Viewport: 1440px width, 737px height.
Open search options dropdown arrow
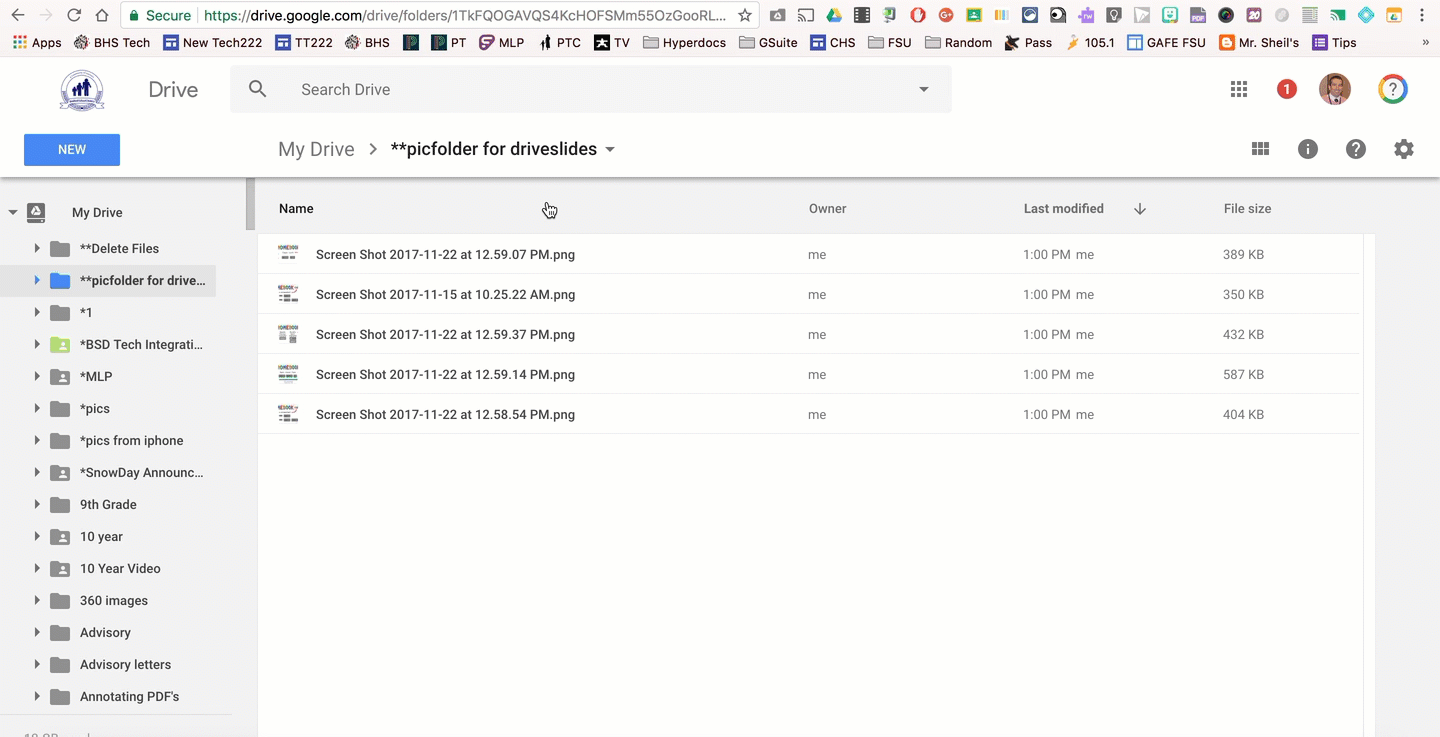[923, 89]
